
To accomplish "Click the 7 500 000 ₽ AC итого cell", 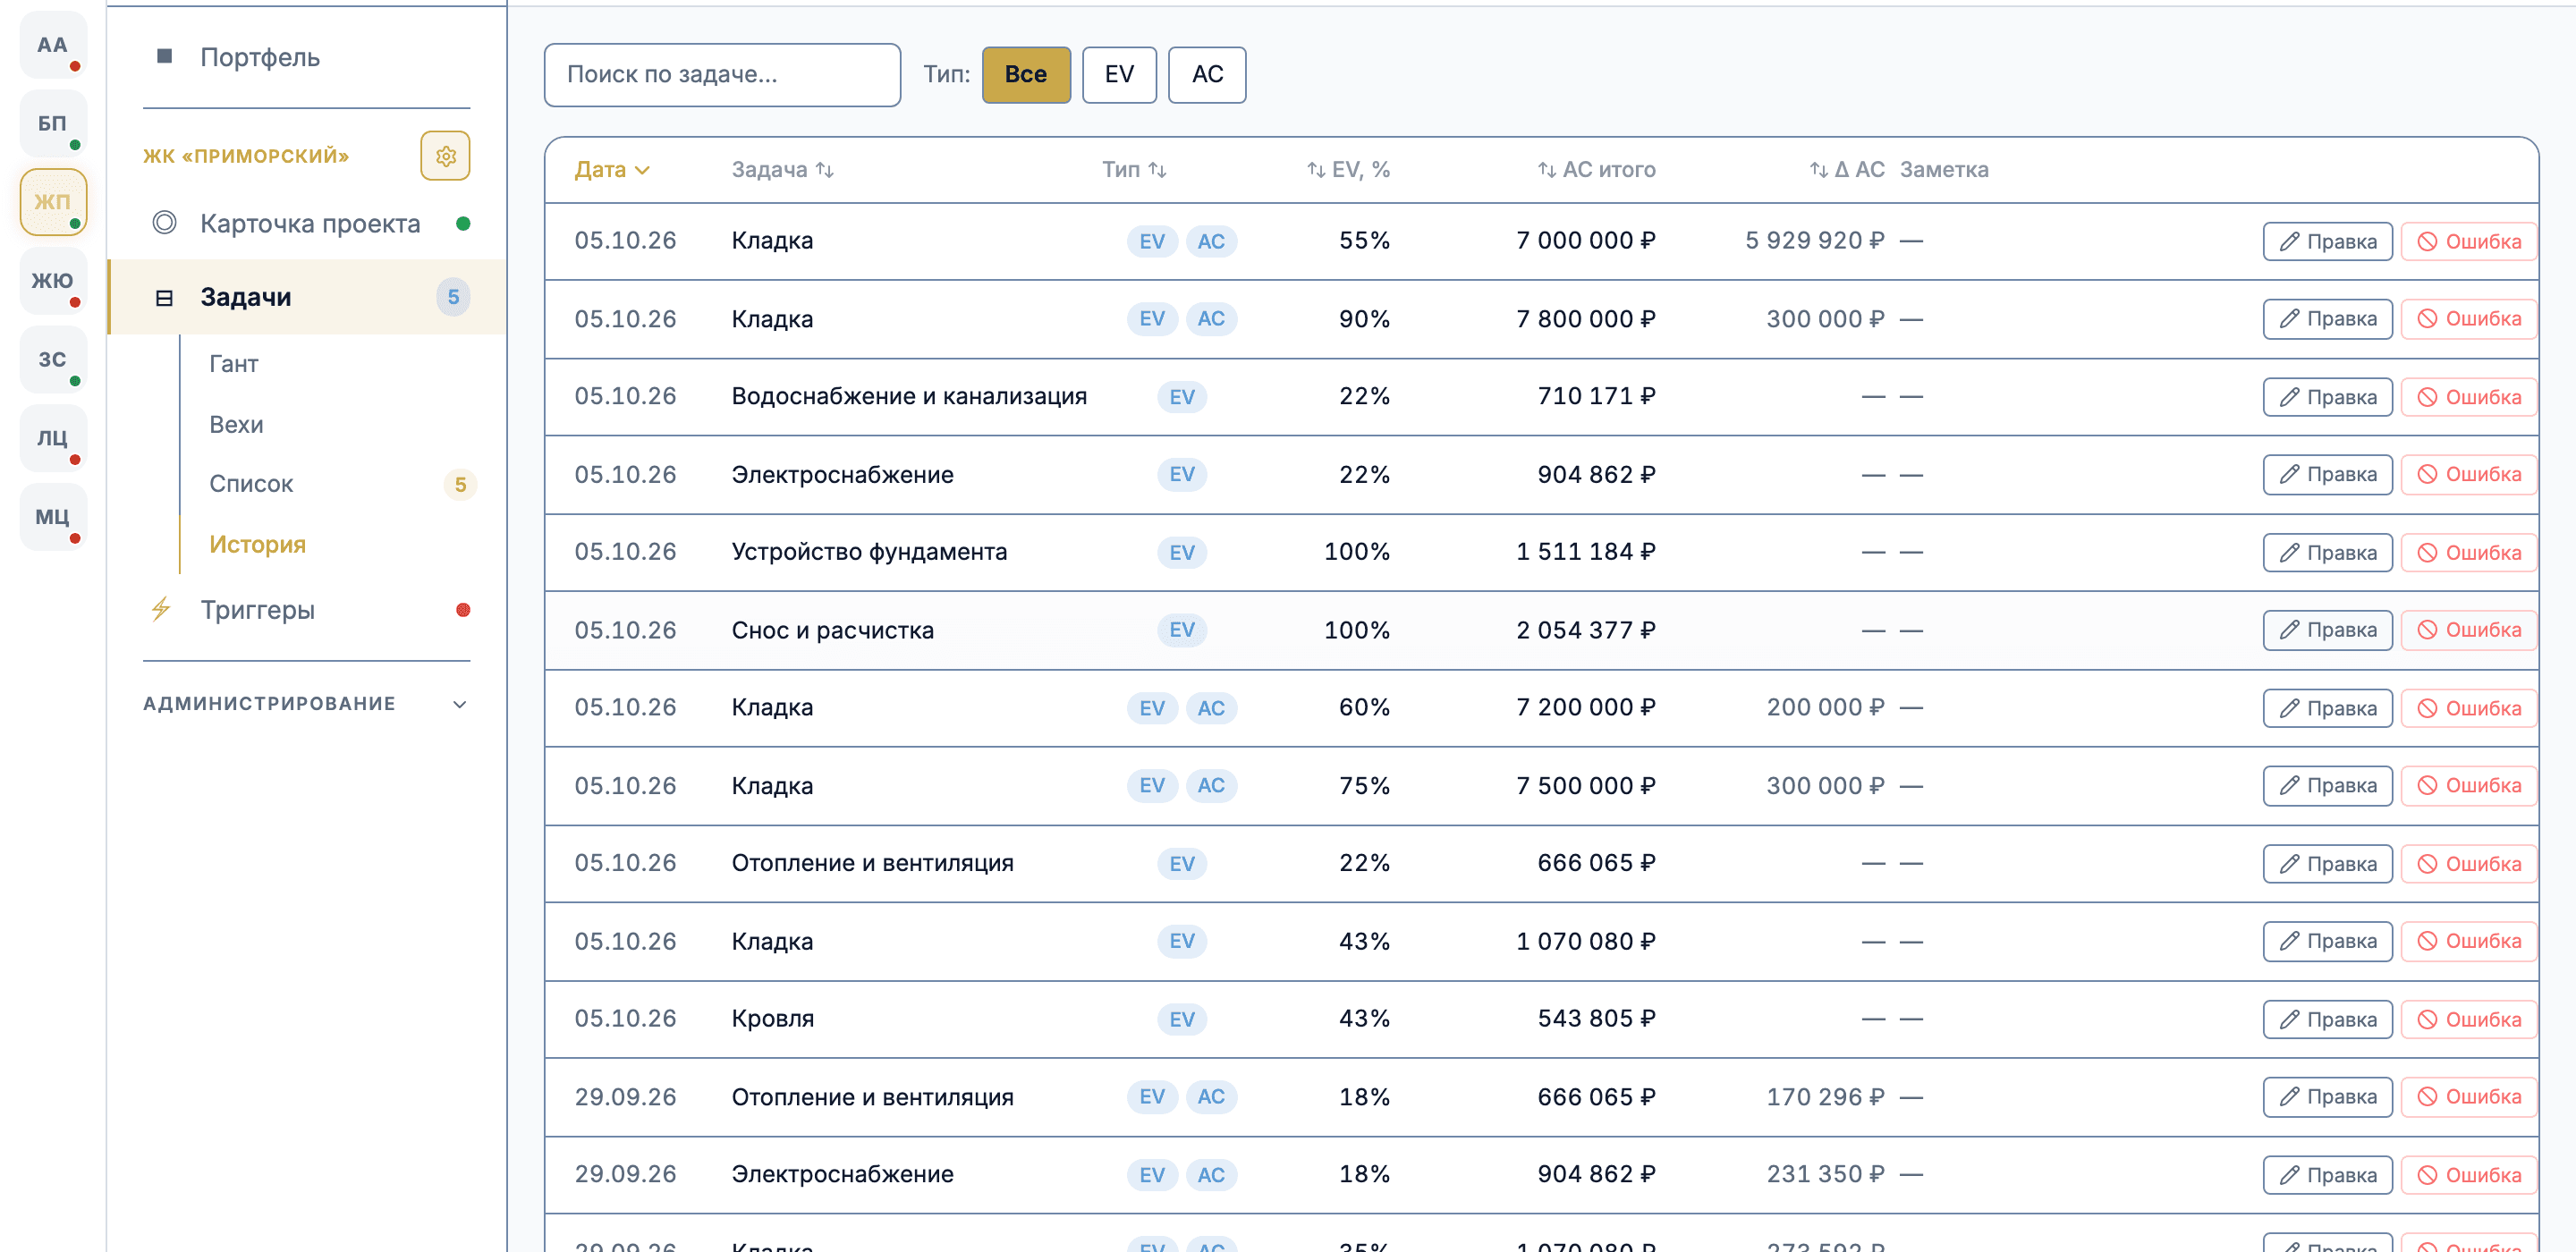I will point(1586,786).
